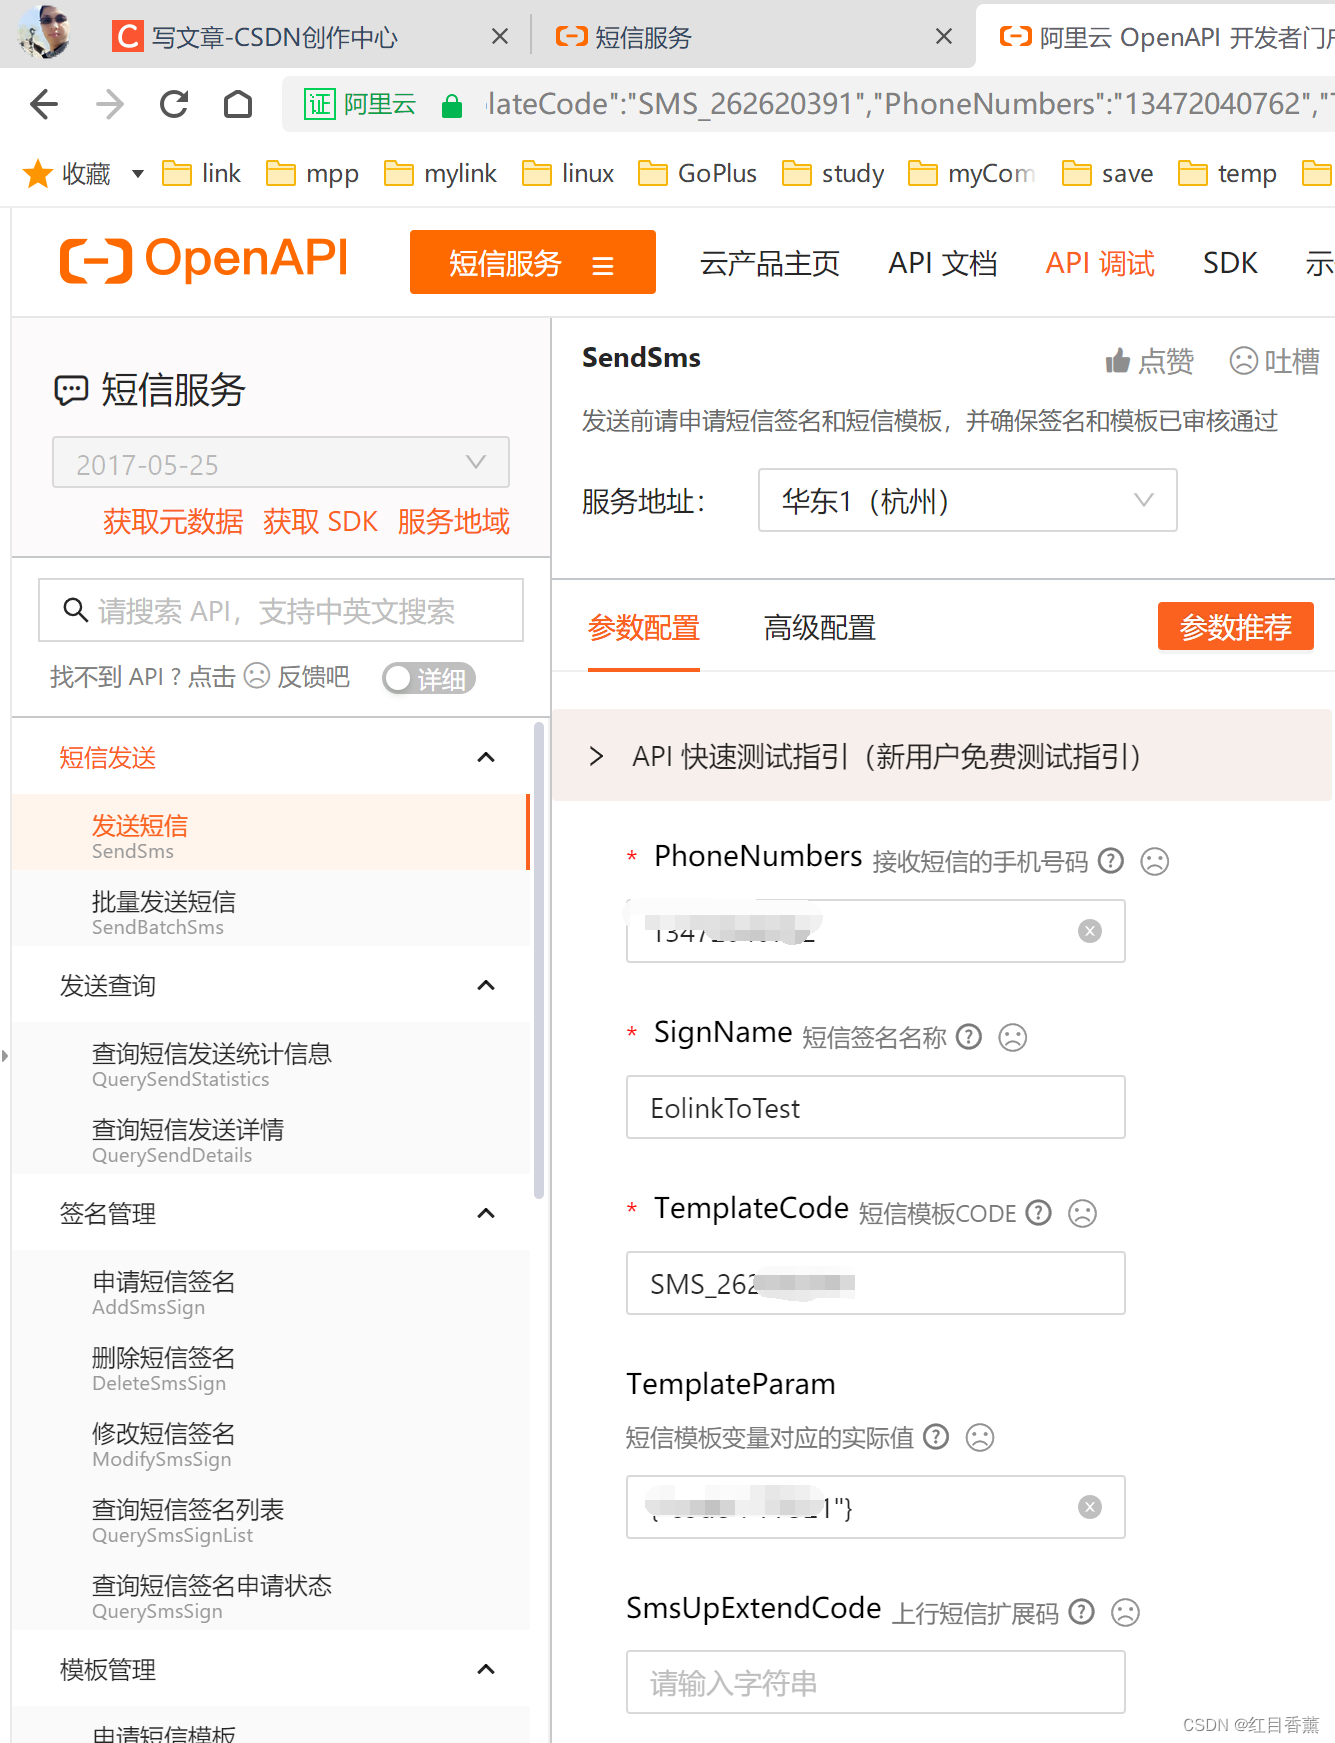The image size is (1335, 1743).
Task: Open the 2017-05-25 version dropdown
Action: pyautogui.click(x=281, y=463)
